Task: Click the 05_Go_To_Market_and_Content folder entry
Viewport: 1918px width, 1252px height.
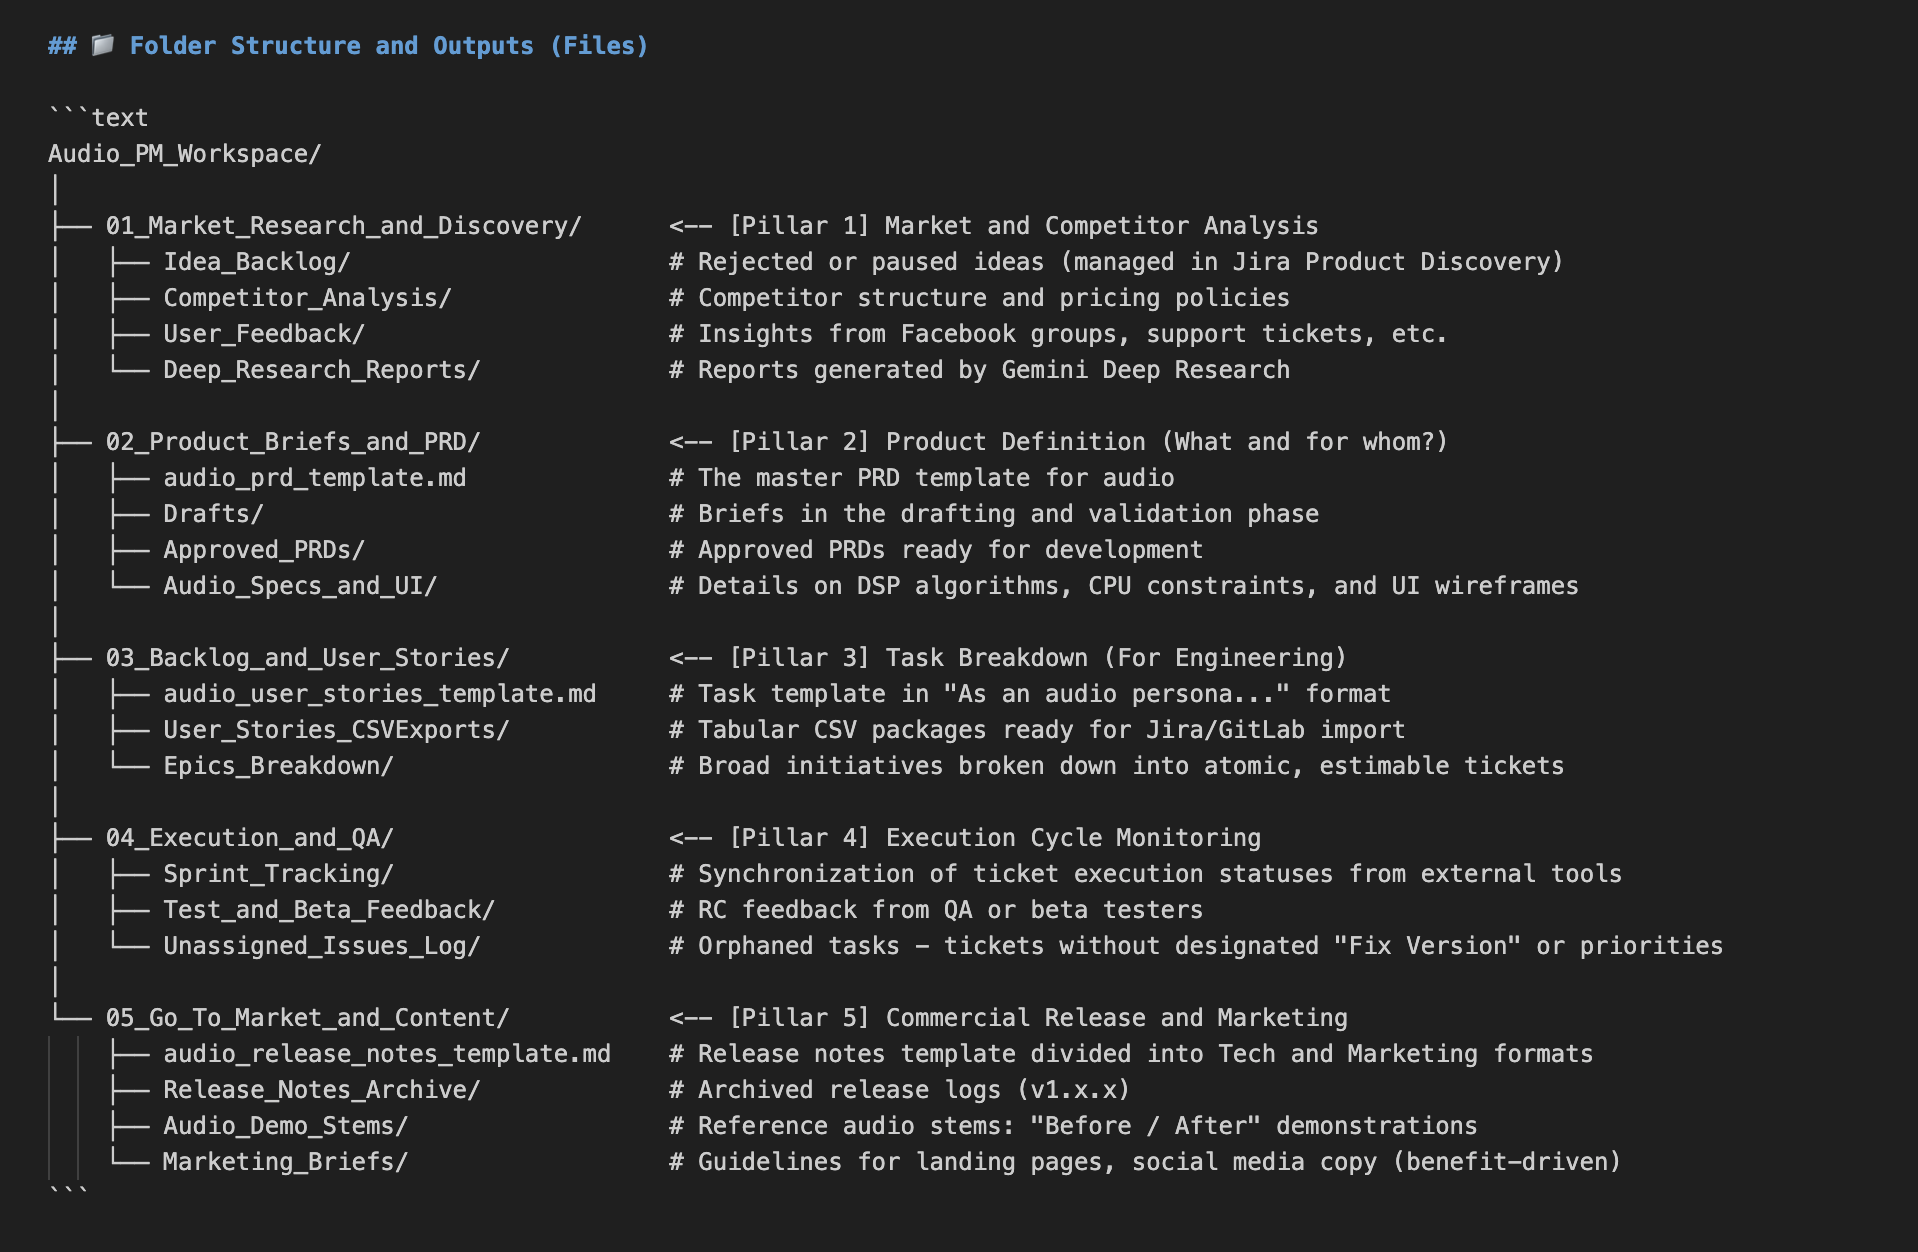Action: (x=307, y=1018)
